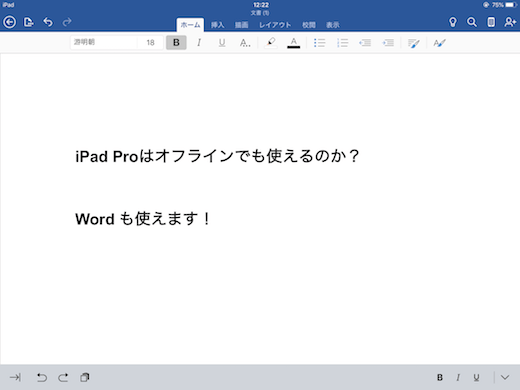Image resolution: width=520 pixels, height=390 pixels.
Task: Toggle Italic in the ribbon
Action: coord(199,42)
